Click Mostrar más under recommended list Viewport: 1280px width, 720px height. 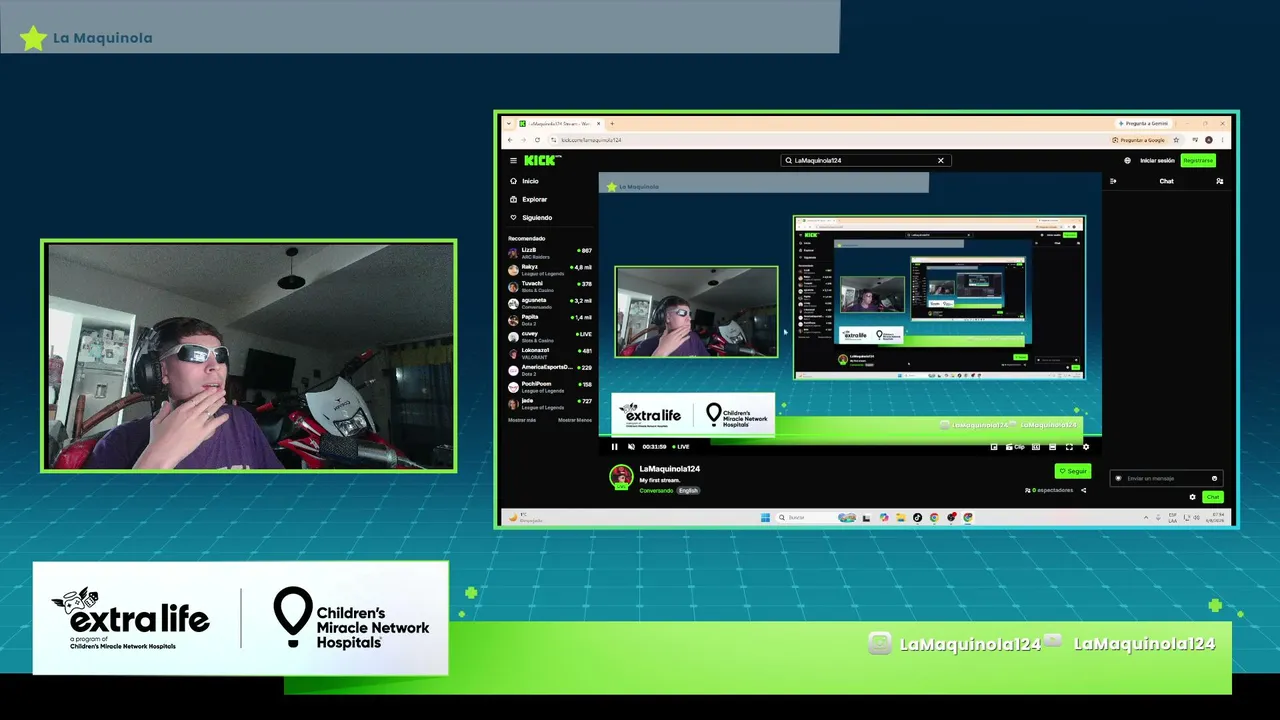tap(522, 420)
